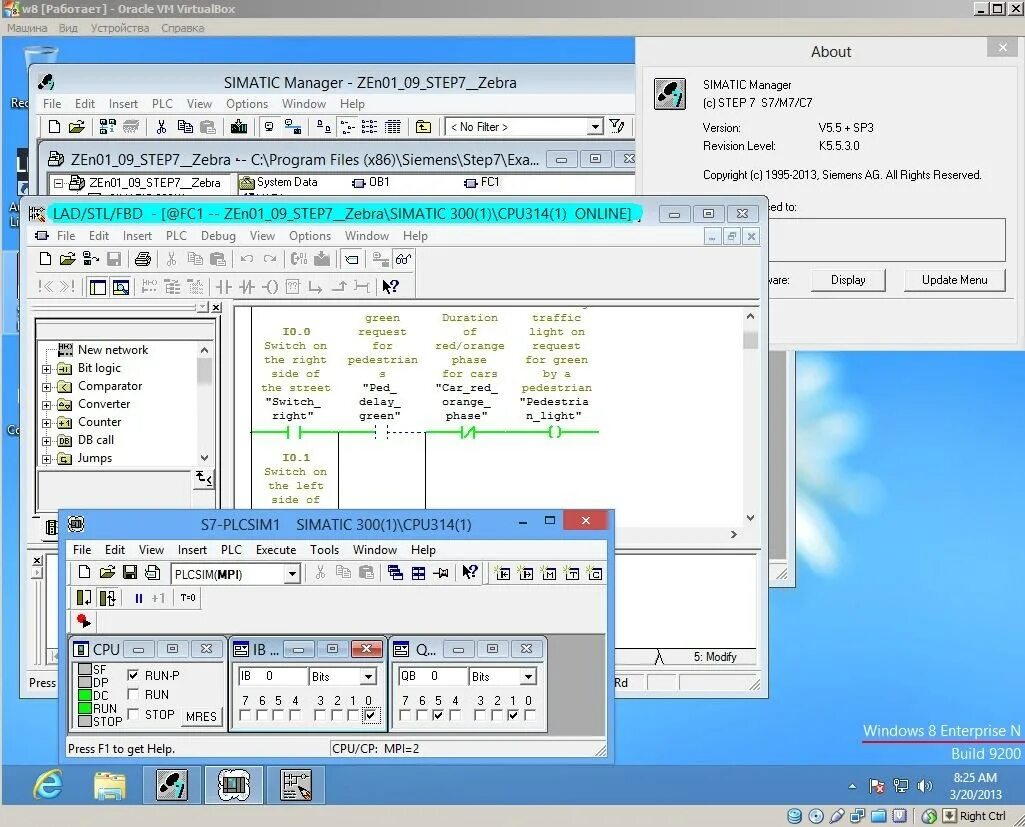Insert a normally open contact element

pos(224,286)
